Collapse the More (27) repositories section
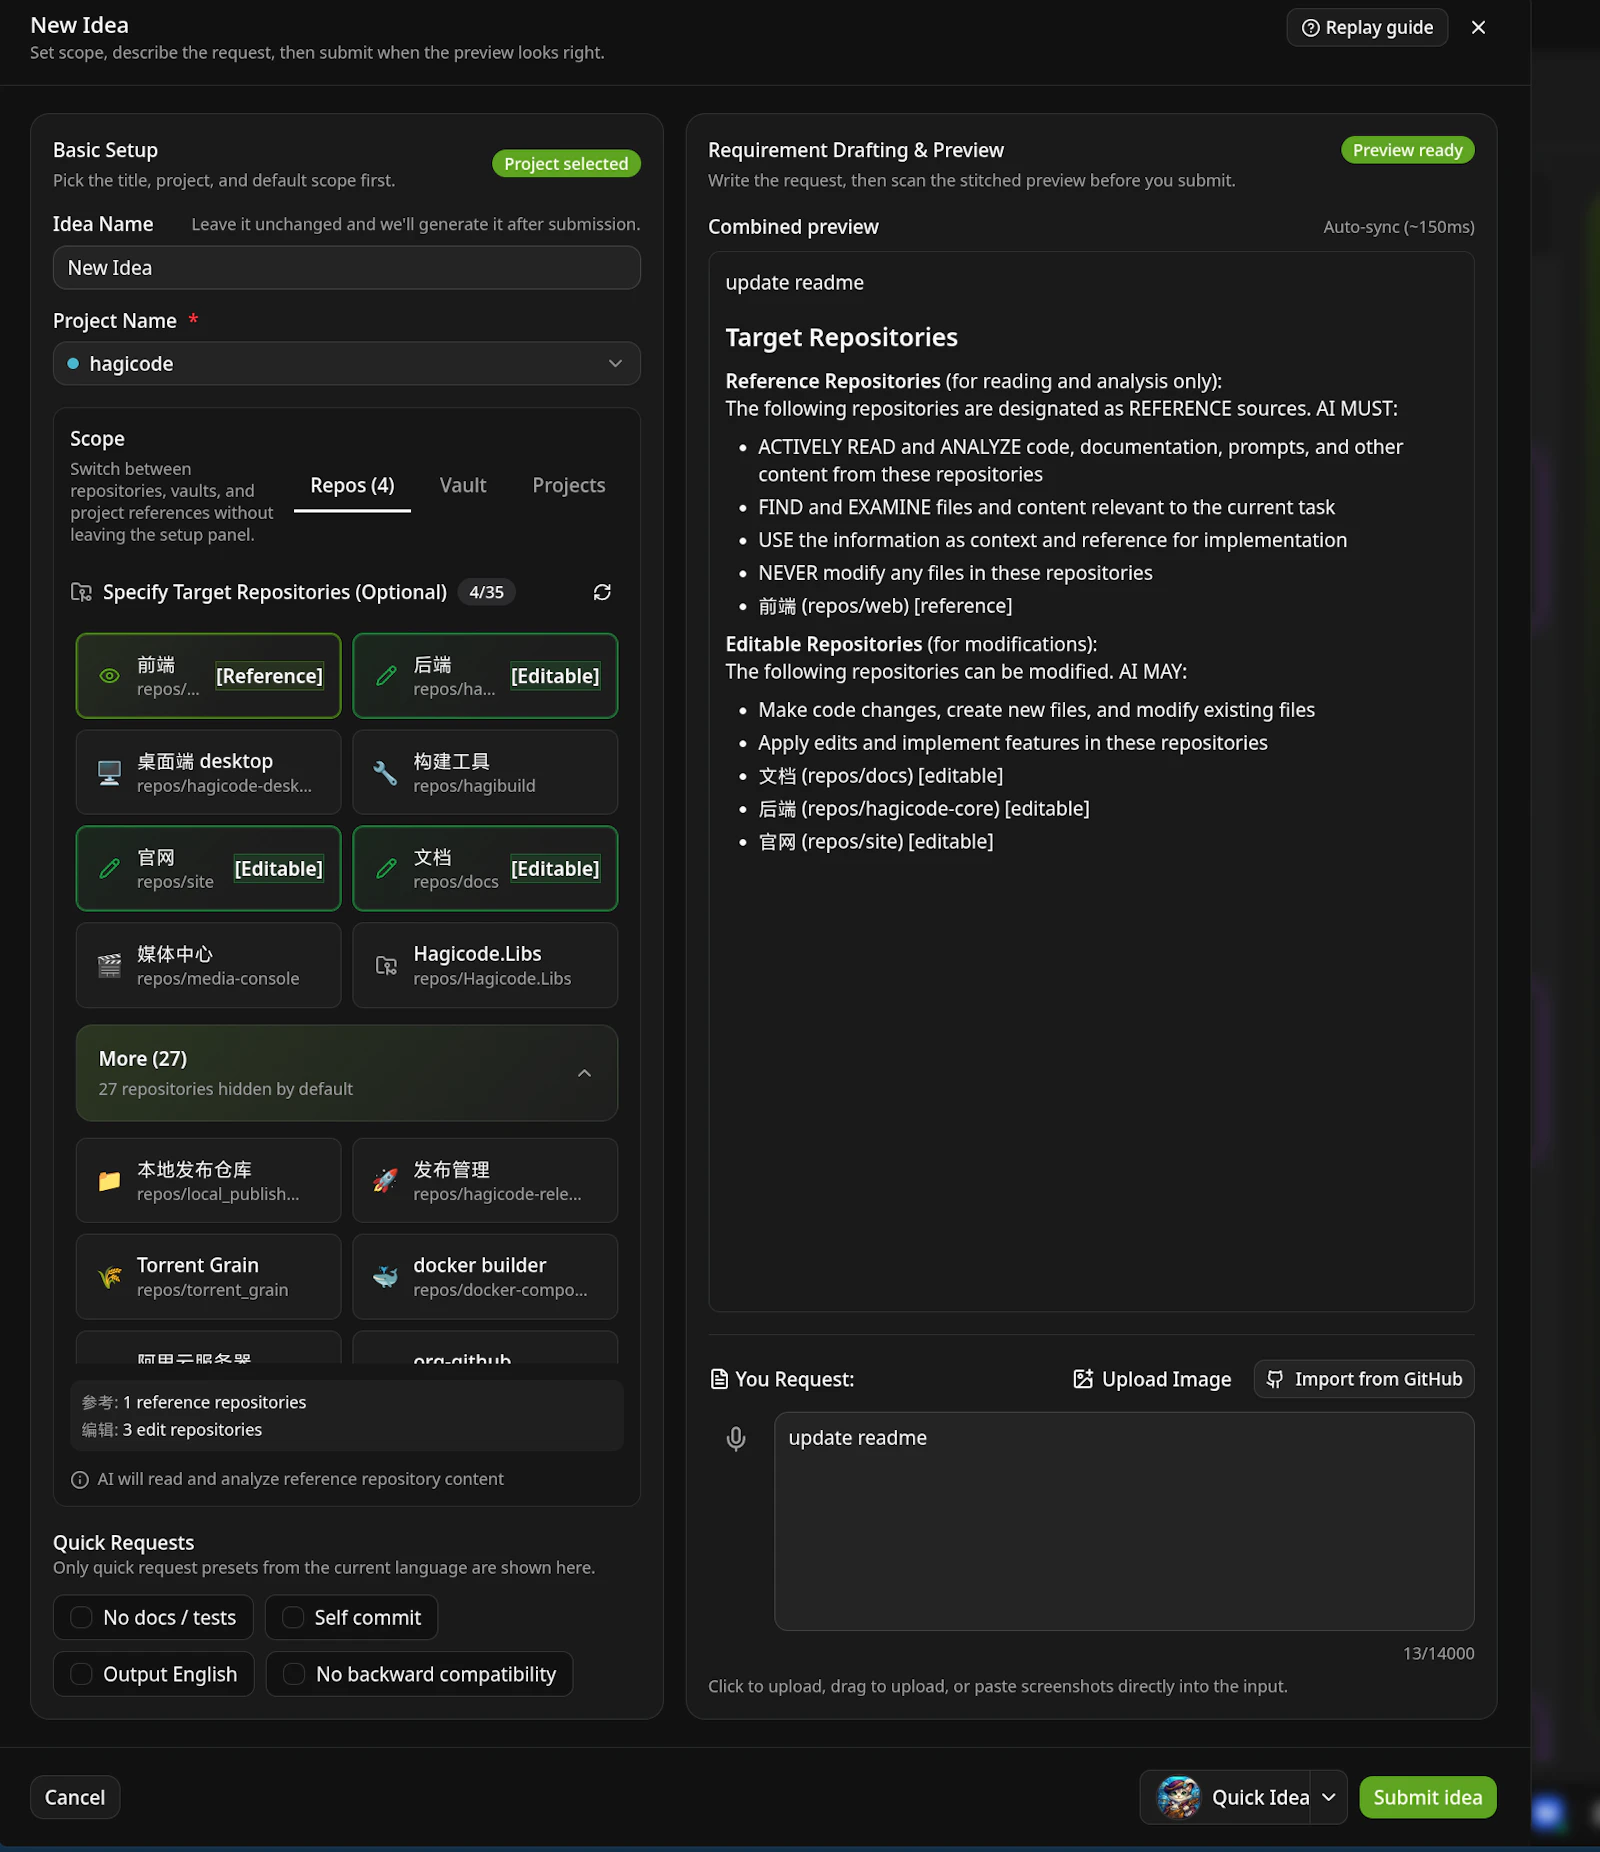Viewport: 1600px width, 1852px height. pos(584,1072)
